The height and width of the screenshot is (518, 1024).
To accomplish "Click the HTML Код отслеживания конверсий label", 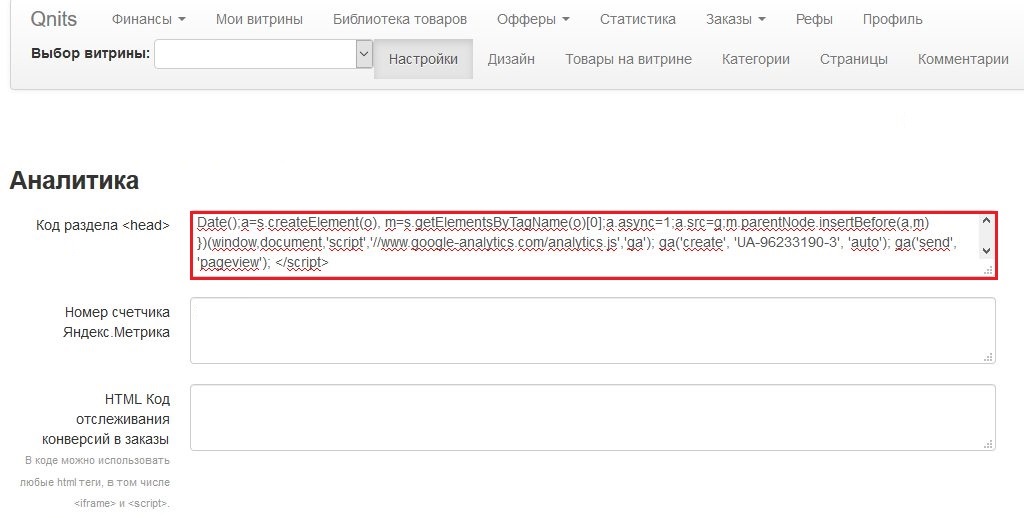I will coord(106,419).
